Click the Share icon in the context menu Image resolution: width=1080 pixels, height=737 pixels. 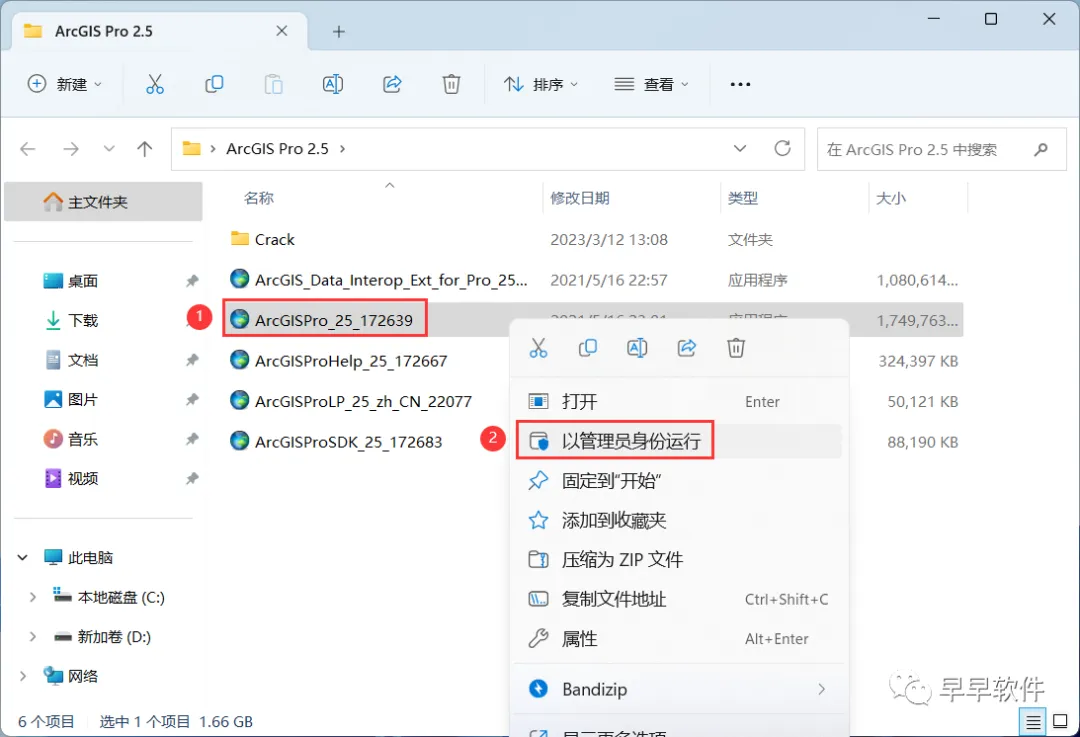pos(687,348)
